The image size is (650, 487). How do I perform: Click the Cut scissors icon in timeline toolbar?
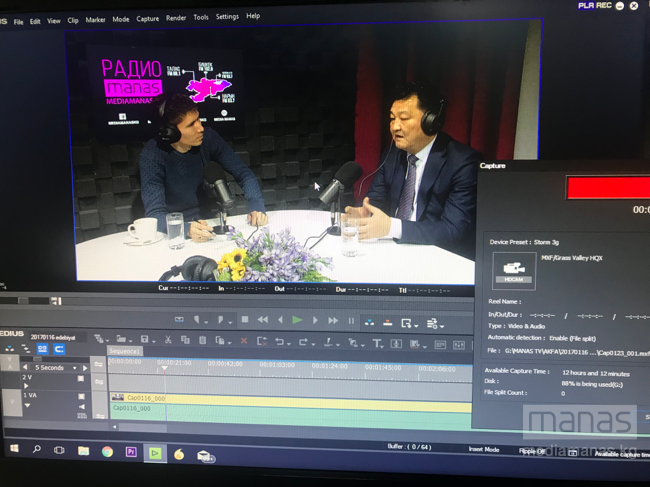tap(168, 340)
